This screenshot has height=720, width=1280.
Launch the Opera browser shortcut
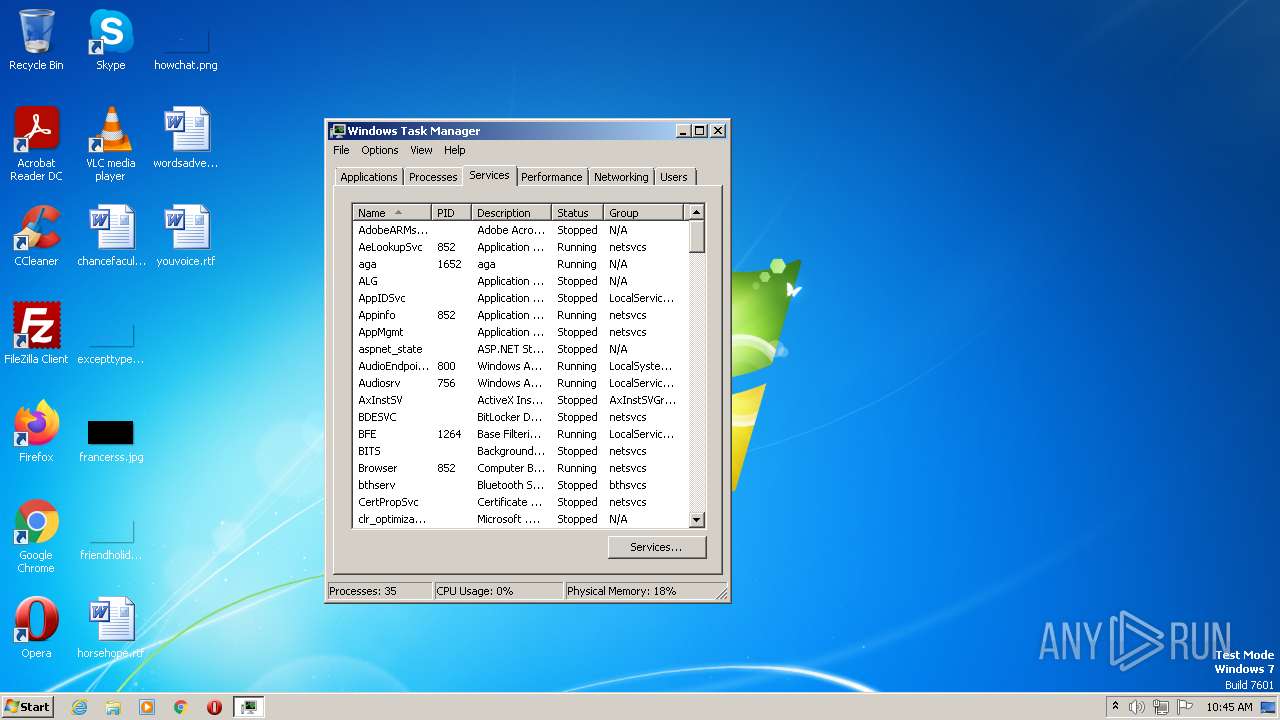(36, 628)
